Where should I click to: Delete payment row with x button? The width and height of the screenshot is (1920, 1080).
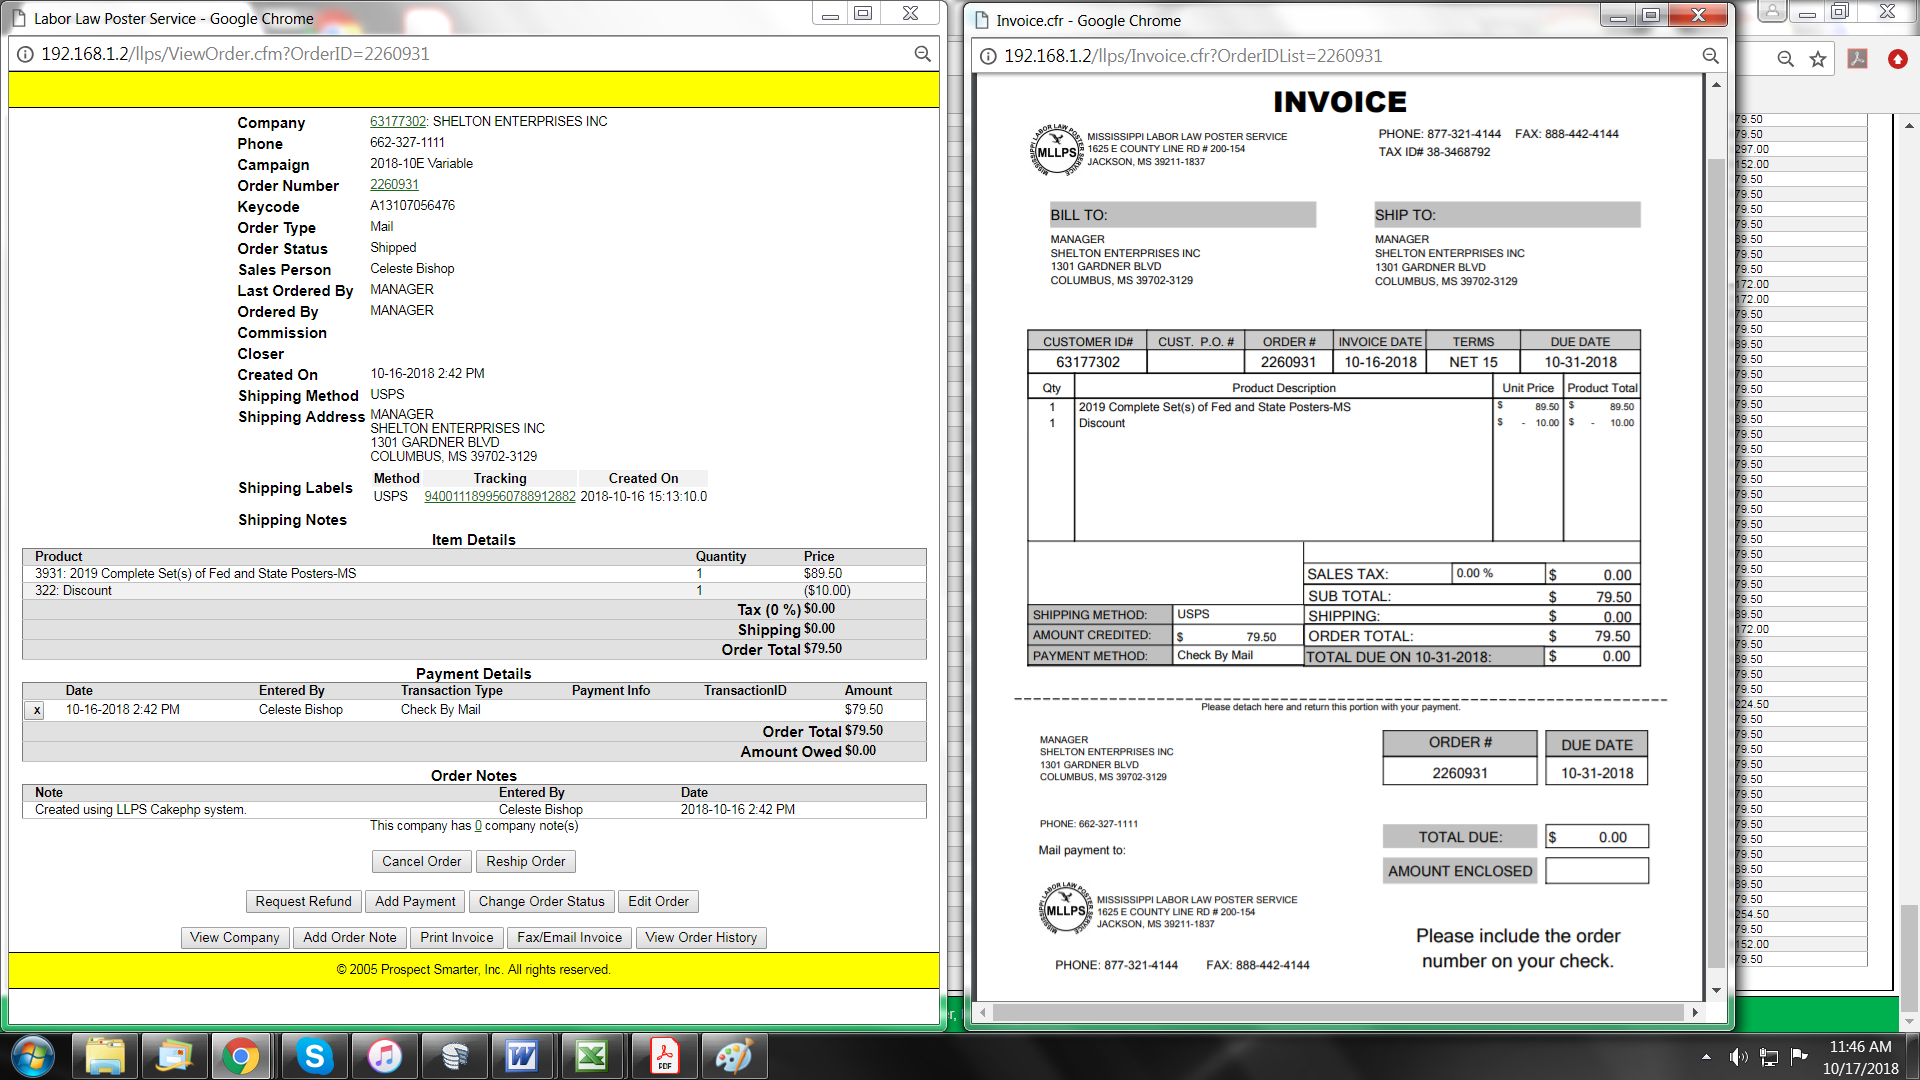(x=36, y=710)
